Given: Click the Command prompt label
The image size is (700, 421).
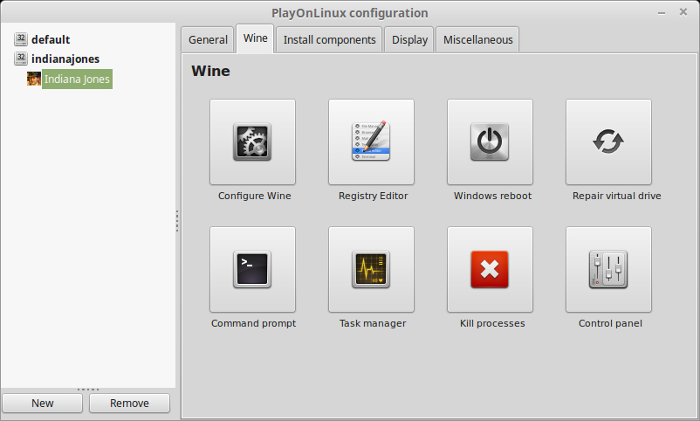Looking at the screenshot, I should click(x=253, y=323).
